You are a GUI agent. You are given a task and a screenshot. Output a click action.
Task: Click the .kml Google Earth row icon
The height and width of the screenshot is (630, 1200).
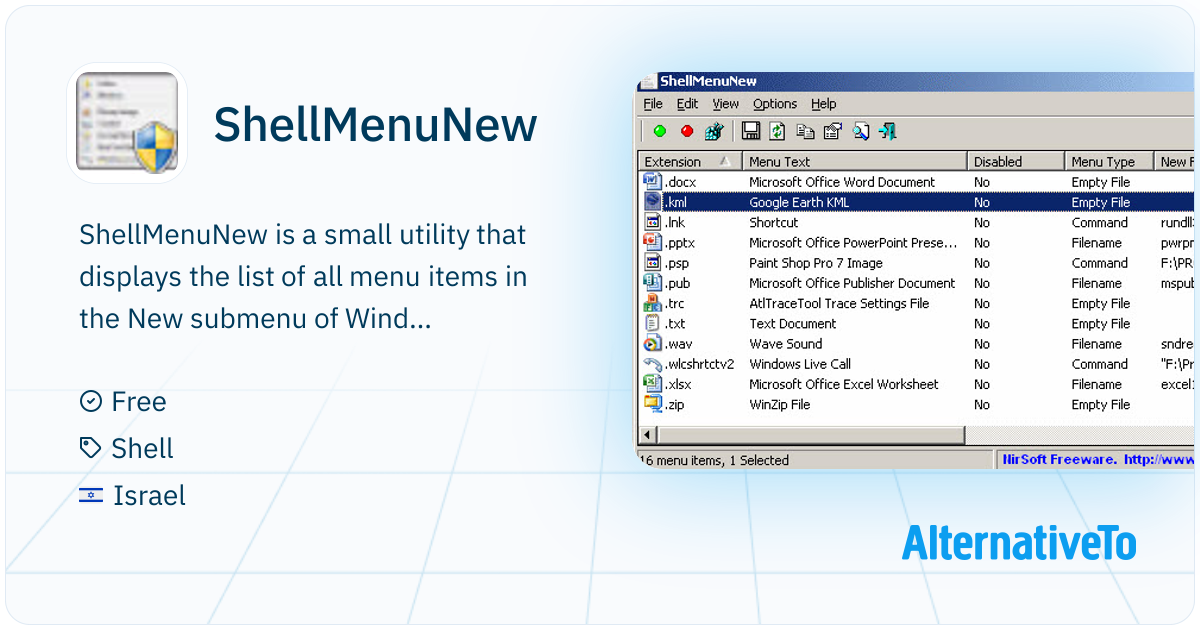[x=653, y=202]
